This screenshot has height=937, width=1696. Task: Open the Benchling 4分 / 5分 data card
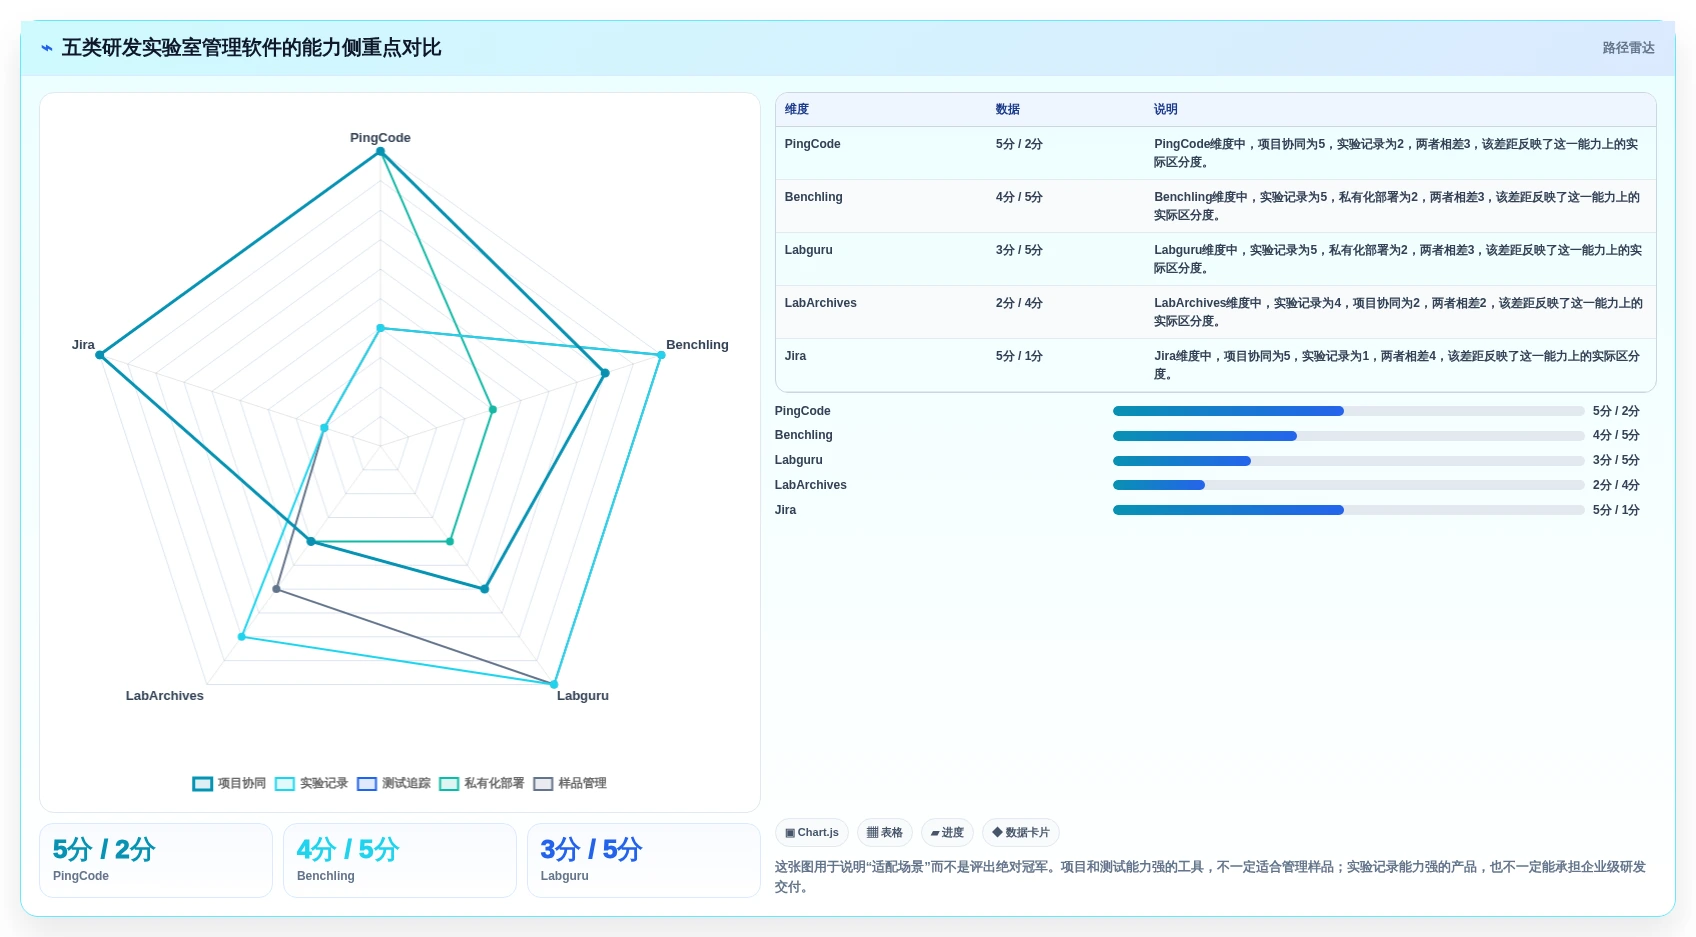400,860
